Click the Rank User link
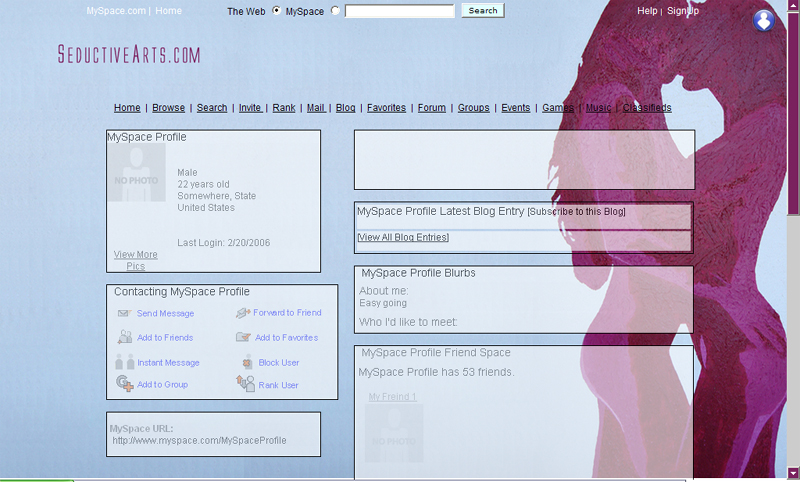Viewport: 800px width, 482px height. click(278, 385)
